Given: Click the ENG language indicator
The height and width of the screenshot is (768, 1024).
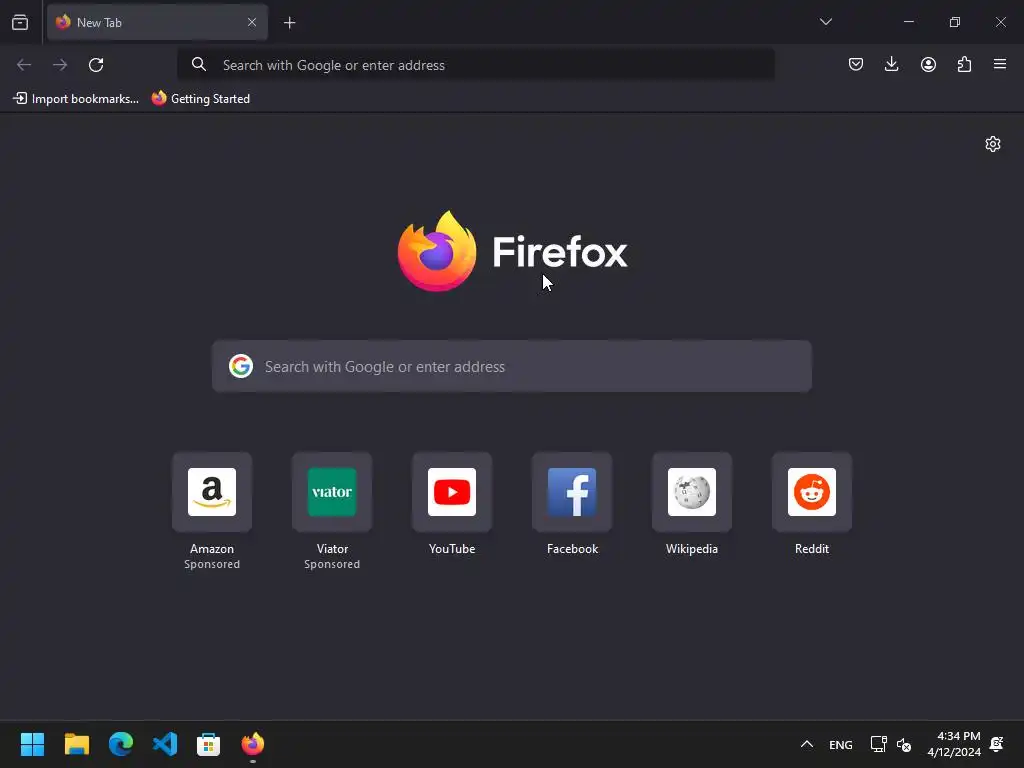Looking at the screenshot, I should pos(840,744).
